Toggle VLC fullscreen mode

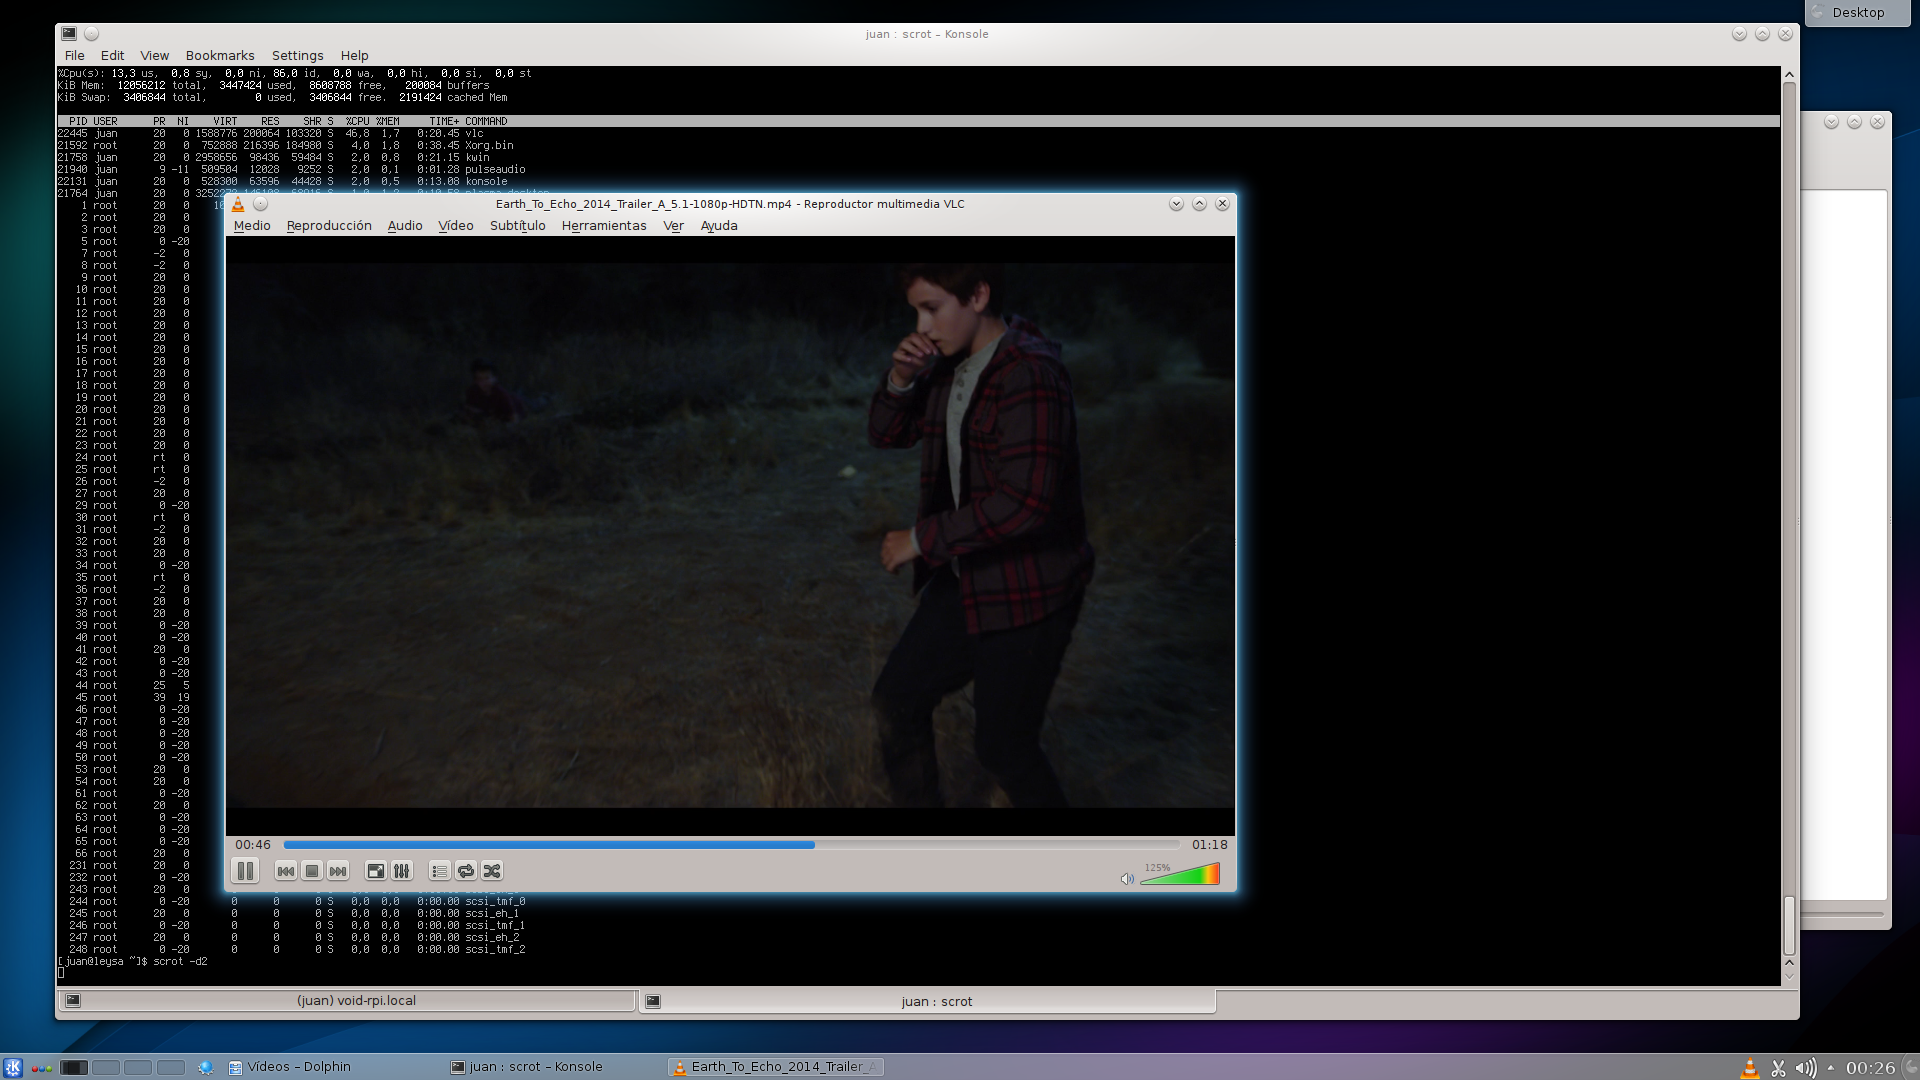[376, 871]
